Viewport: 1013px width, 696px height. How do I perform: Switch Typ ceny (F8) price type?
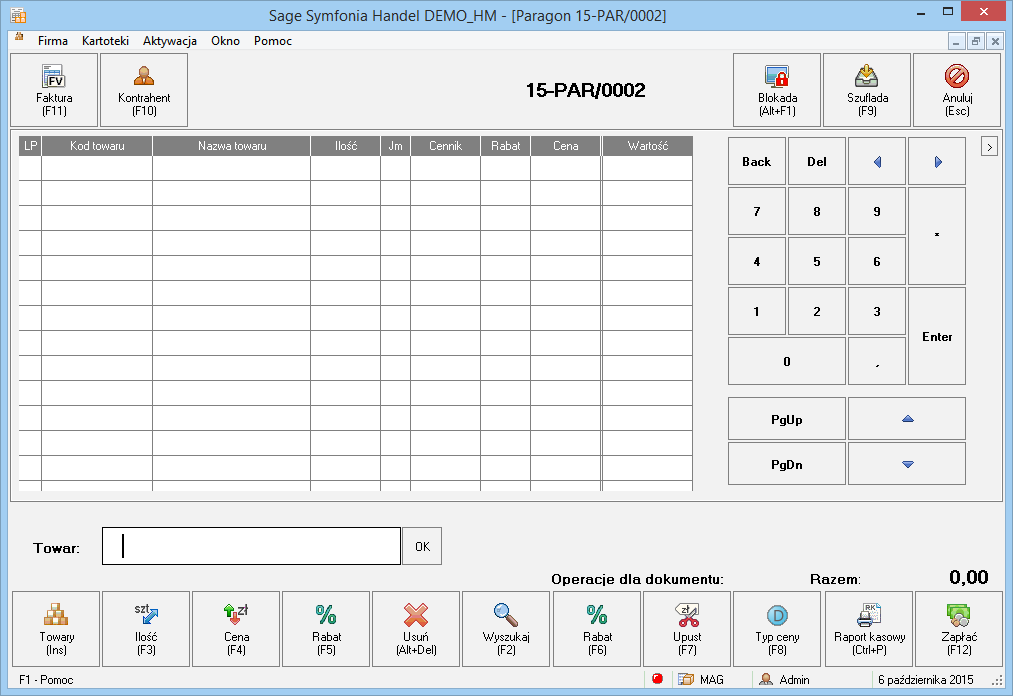[777, 629]
